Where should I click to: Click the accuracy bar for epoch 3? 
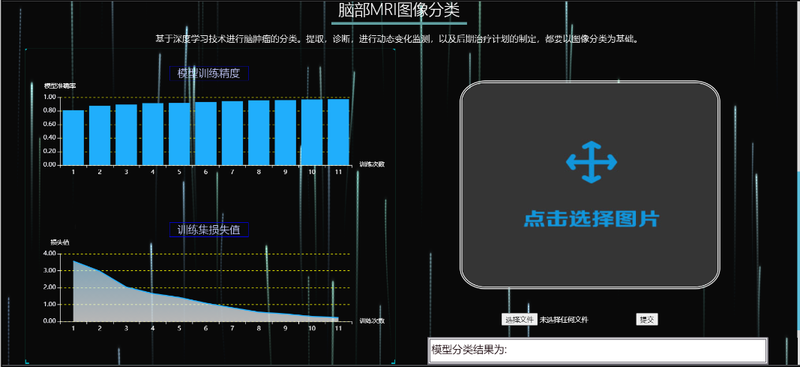point(126,134)
